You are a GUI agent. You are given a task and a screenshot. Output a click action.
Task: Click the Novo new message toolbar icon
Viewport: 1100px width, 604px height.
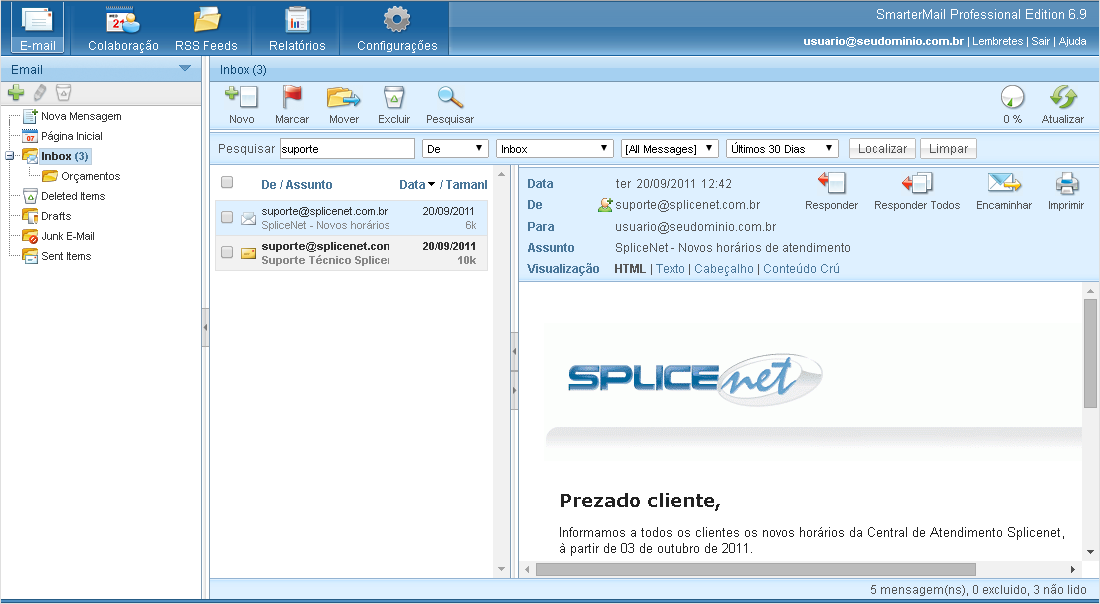coord(241,98)
